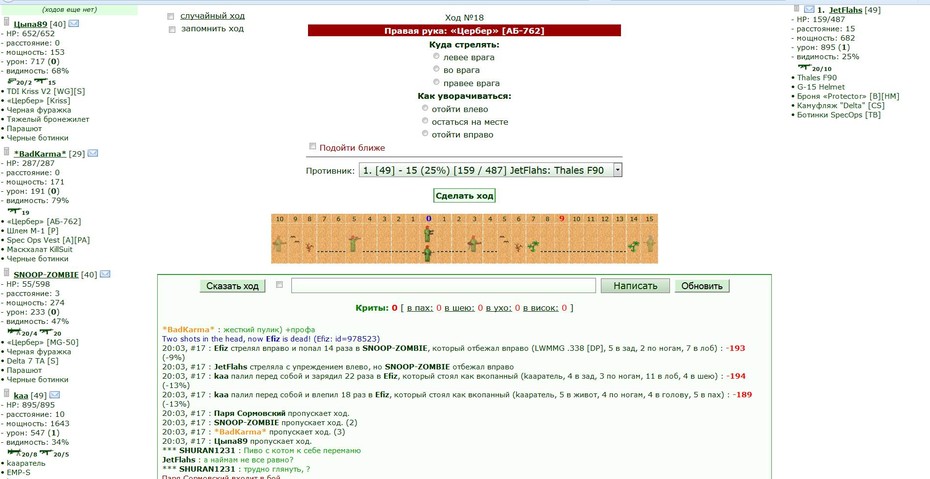Screen dimensions: 930x479
Task: Click Цыпа89's rifle icon with 15 ammo
Action: 40,81
